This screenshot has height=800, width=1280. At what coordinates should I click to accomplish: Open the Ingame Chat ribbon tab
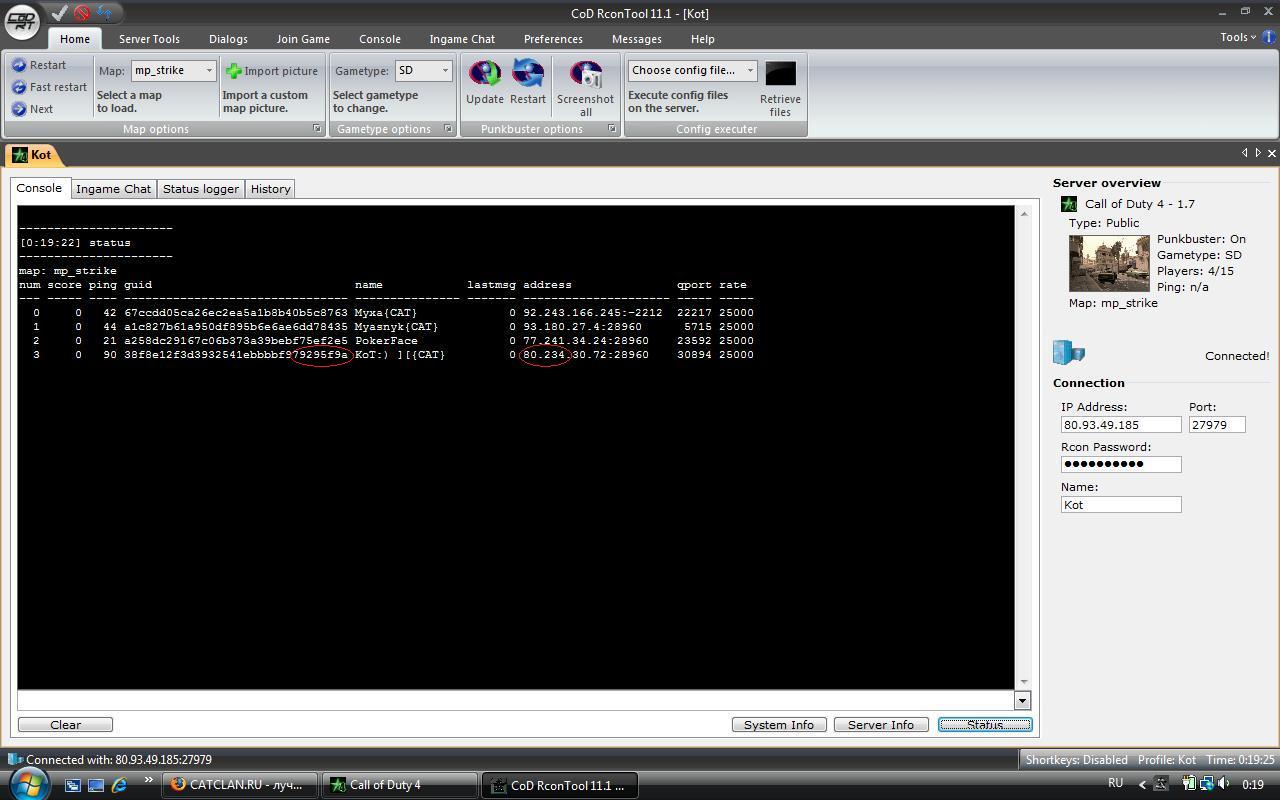click(462, 39)
